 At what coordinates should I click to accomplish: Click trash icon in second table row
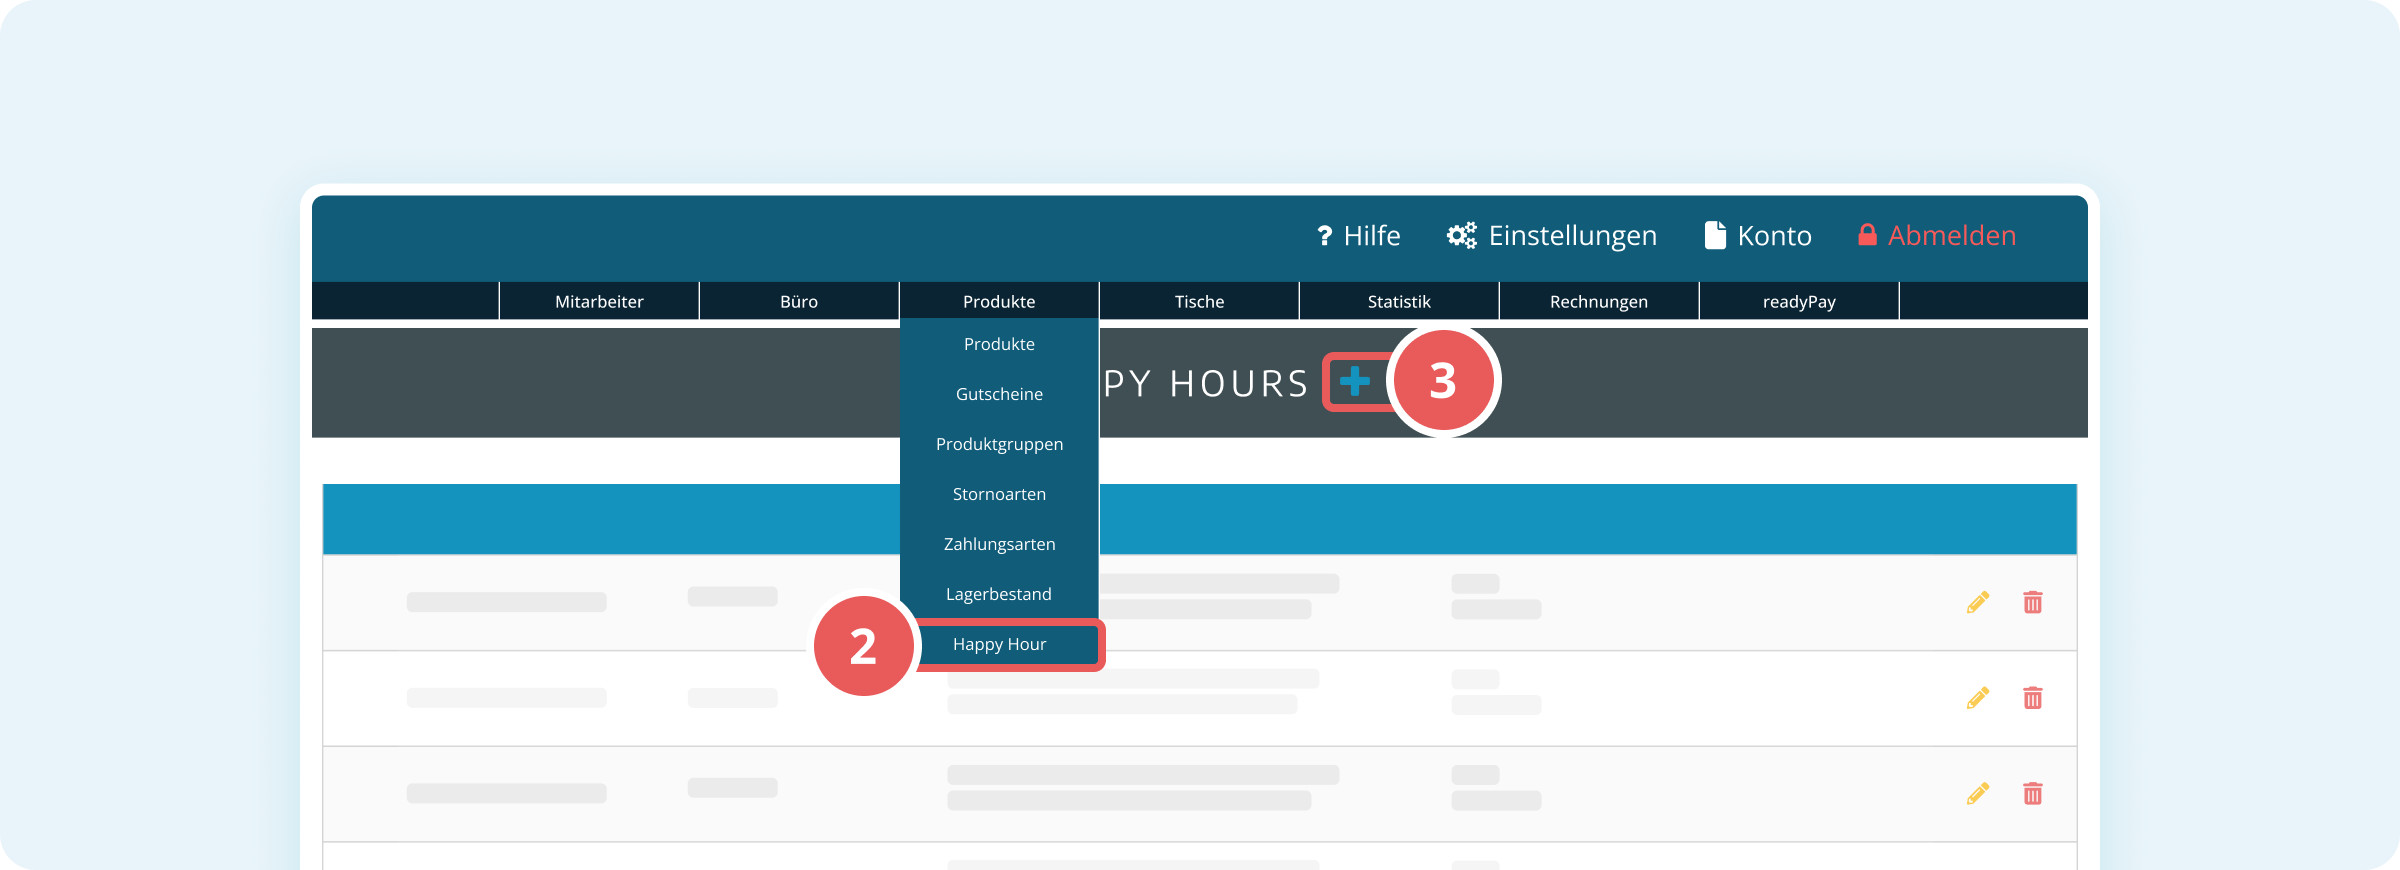tap(2033, 698)
